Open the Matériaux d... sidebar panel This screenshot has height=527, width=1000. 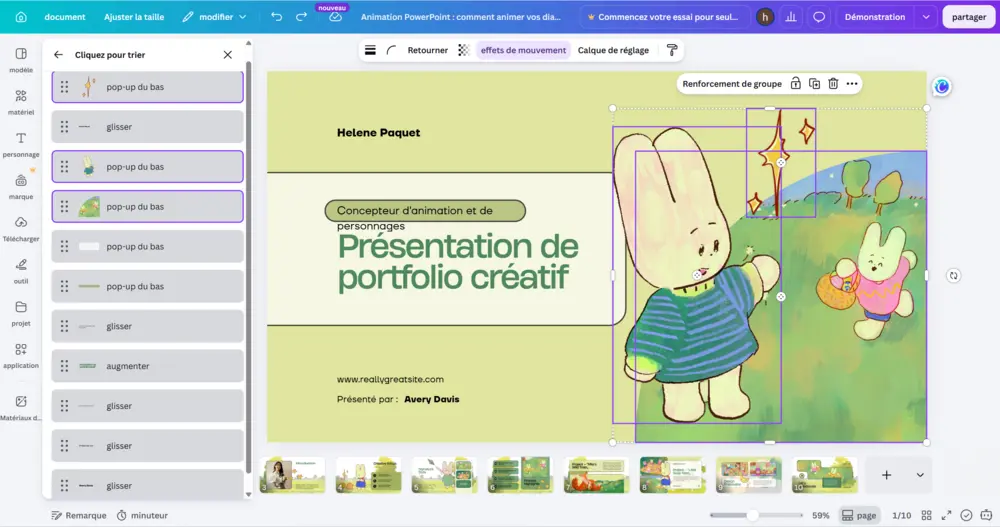pos(21,408)
